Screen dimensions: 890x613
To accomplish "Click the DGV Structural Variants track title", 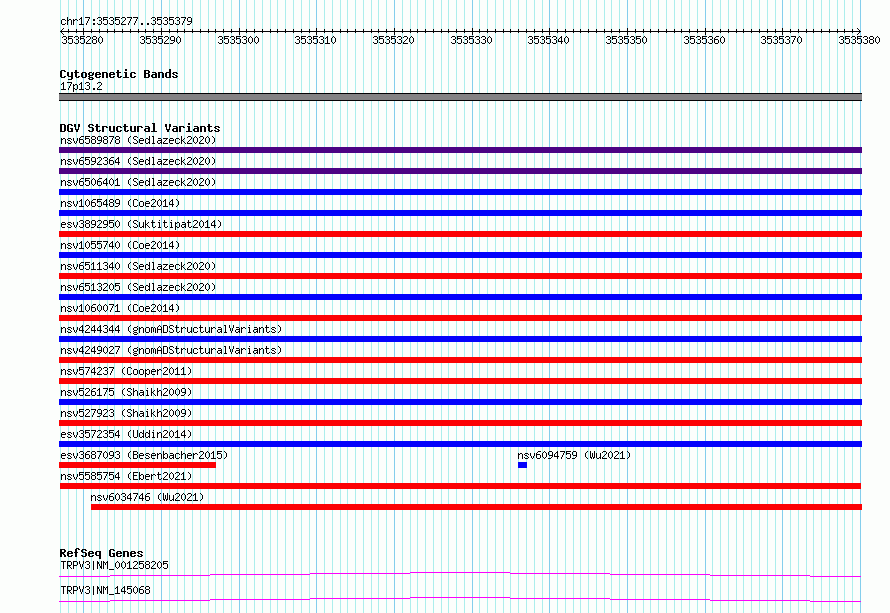I will [140, 128].
